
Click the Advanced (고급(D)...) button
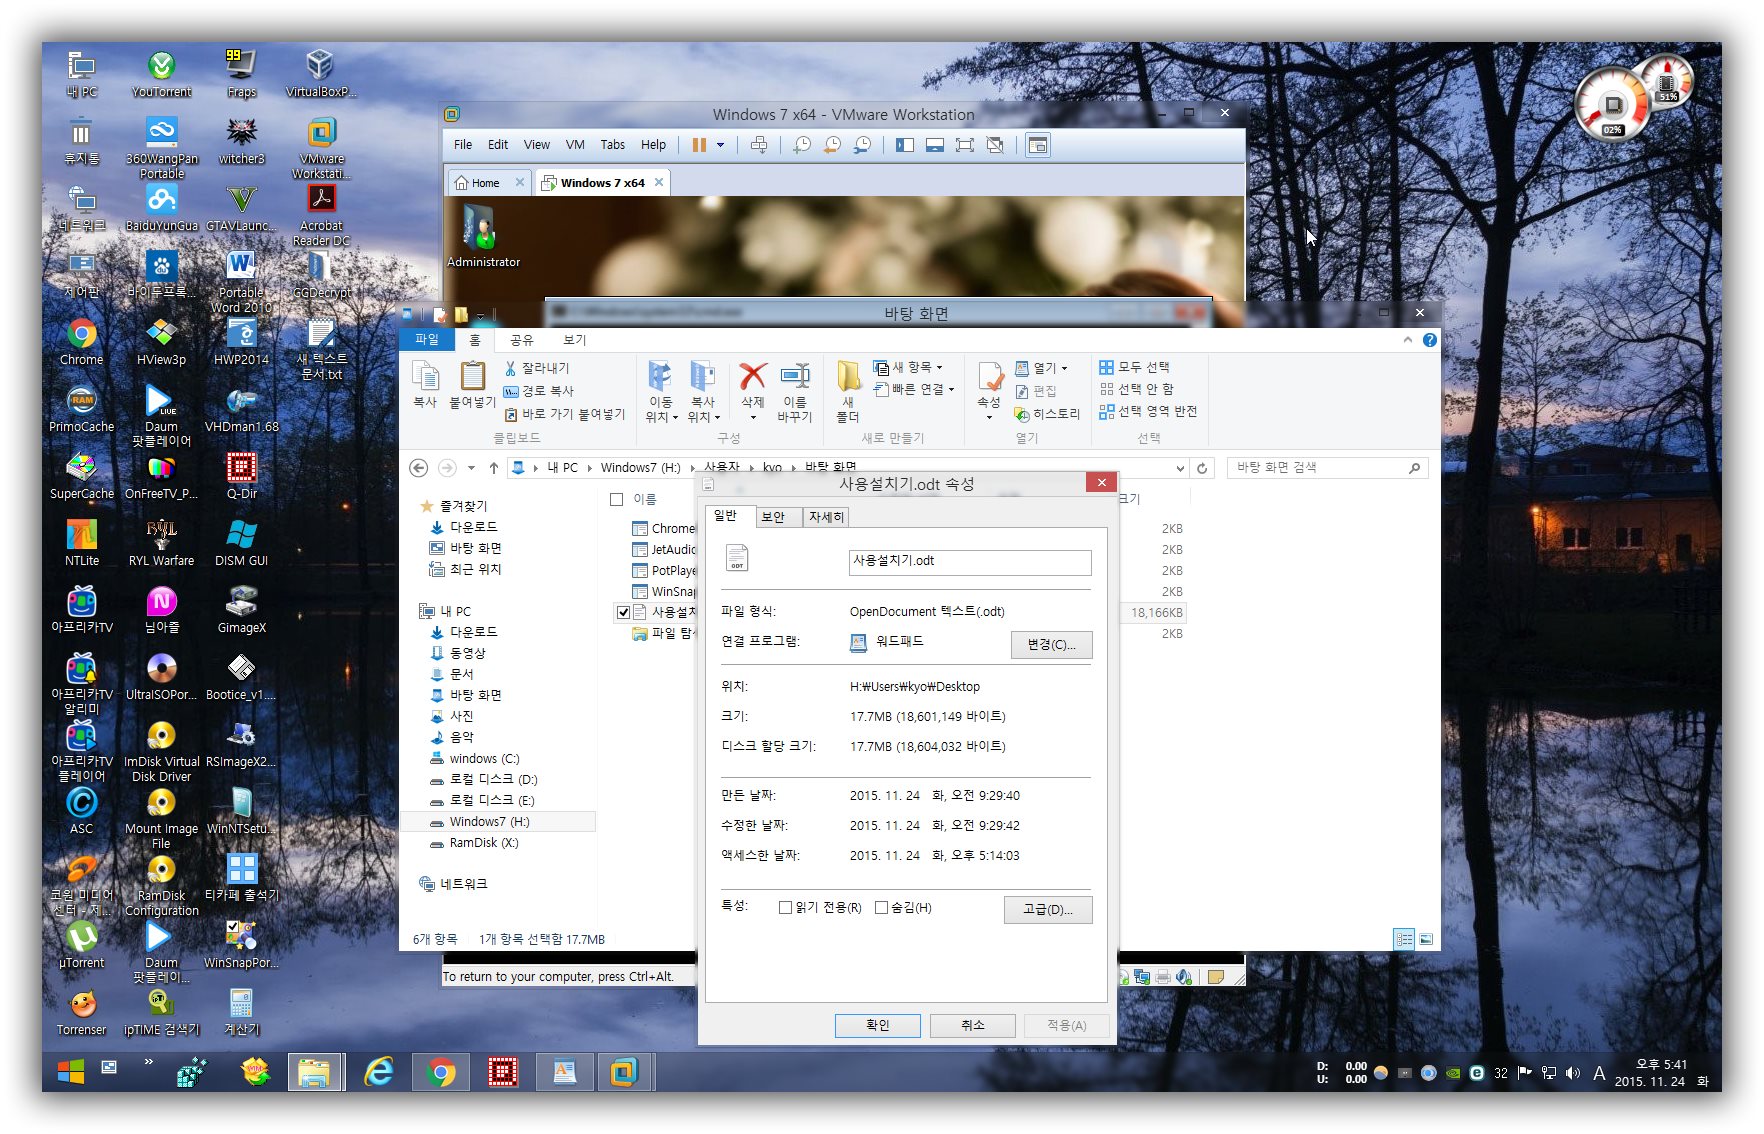click(x=1048, y=909)
